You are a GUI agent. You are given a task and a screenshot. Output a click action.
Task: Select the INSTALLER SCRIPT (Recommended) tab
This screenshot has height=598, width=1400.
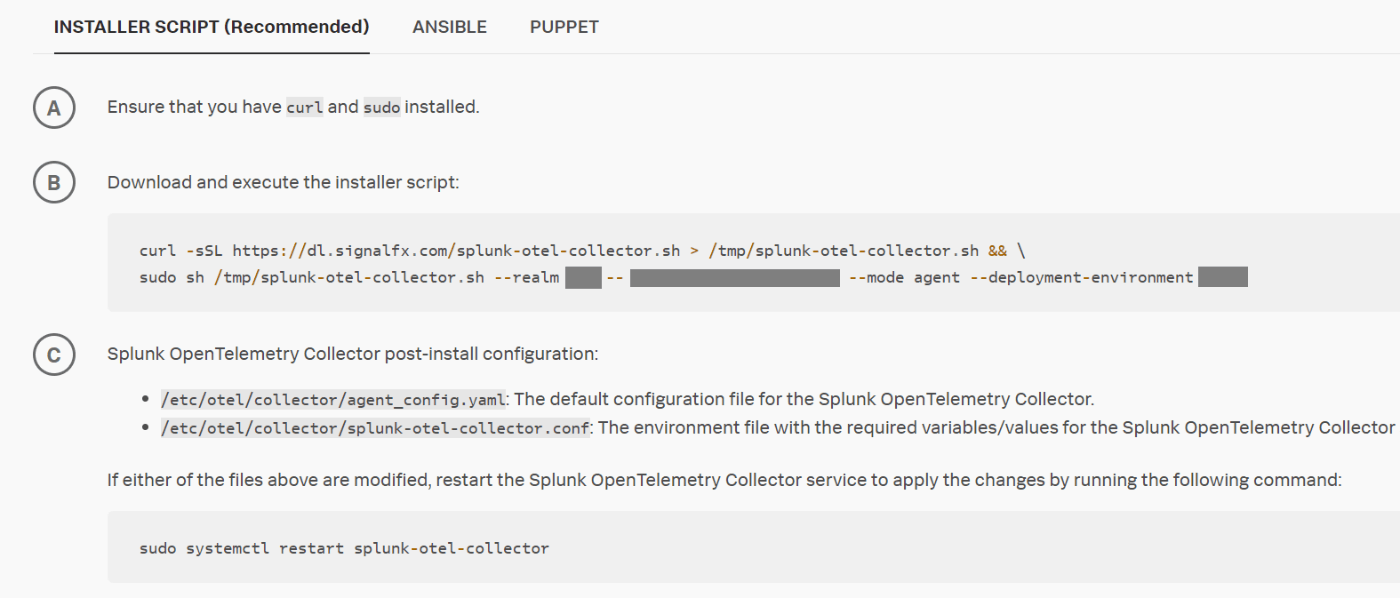click(x=211, y=27)
